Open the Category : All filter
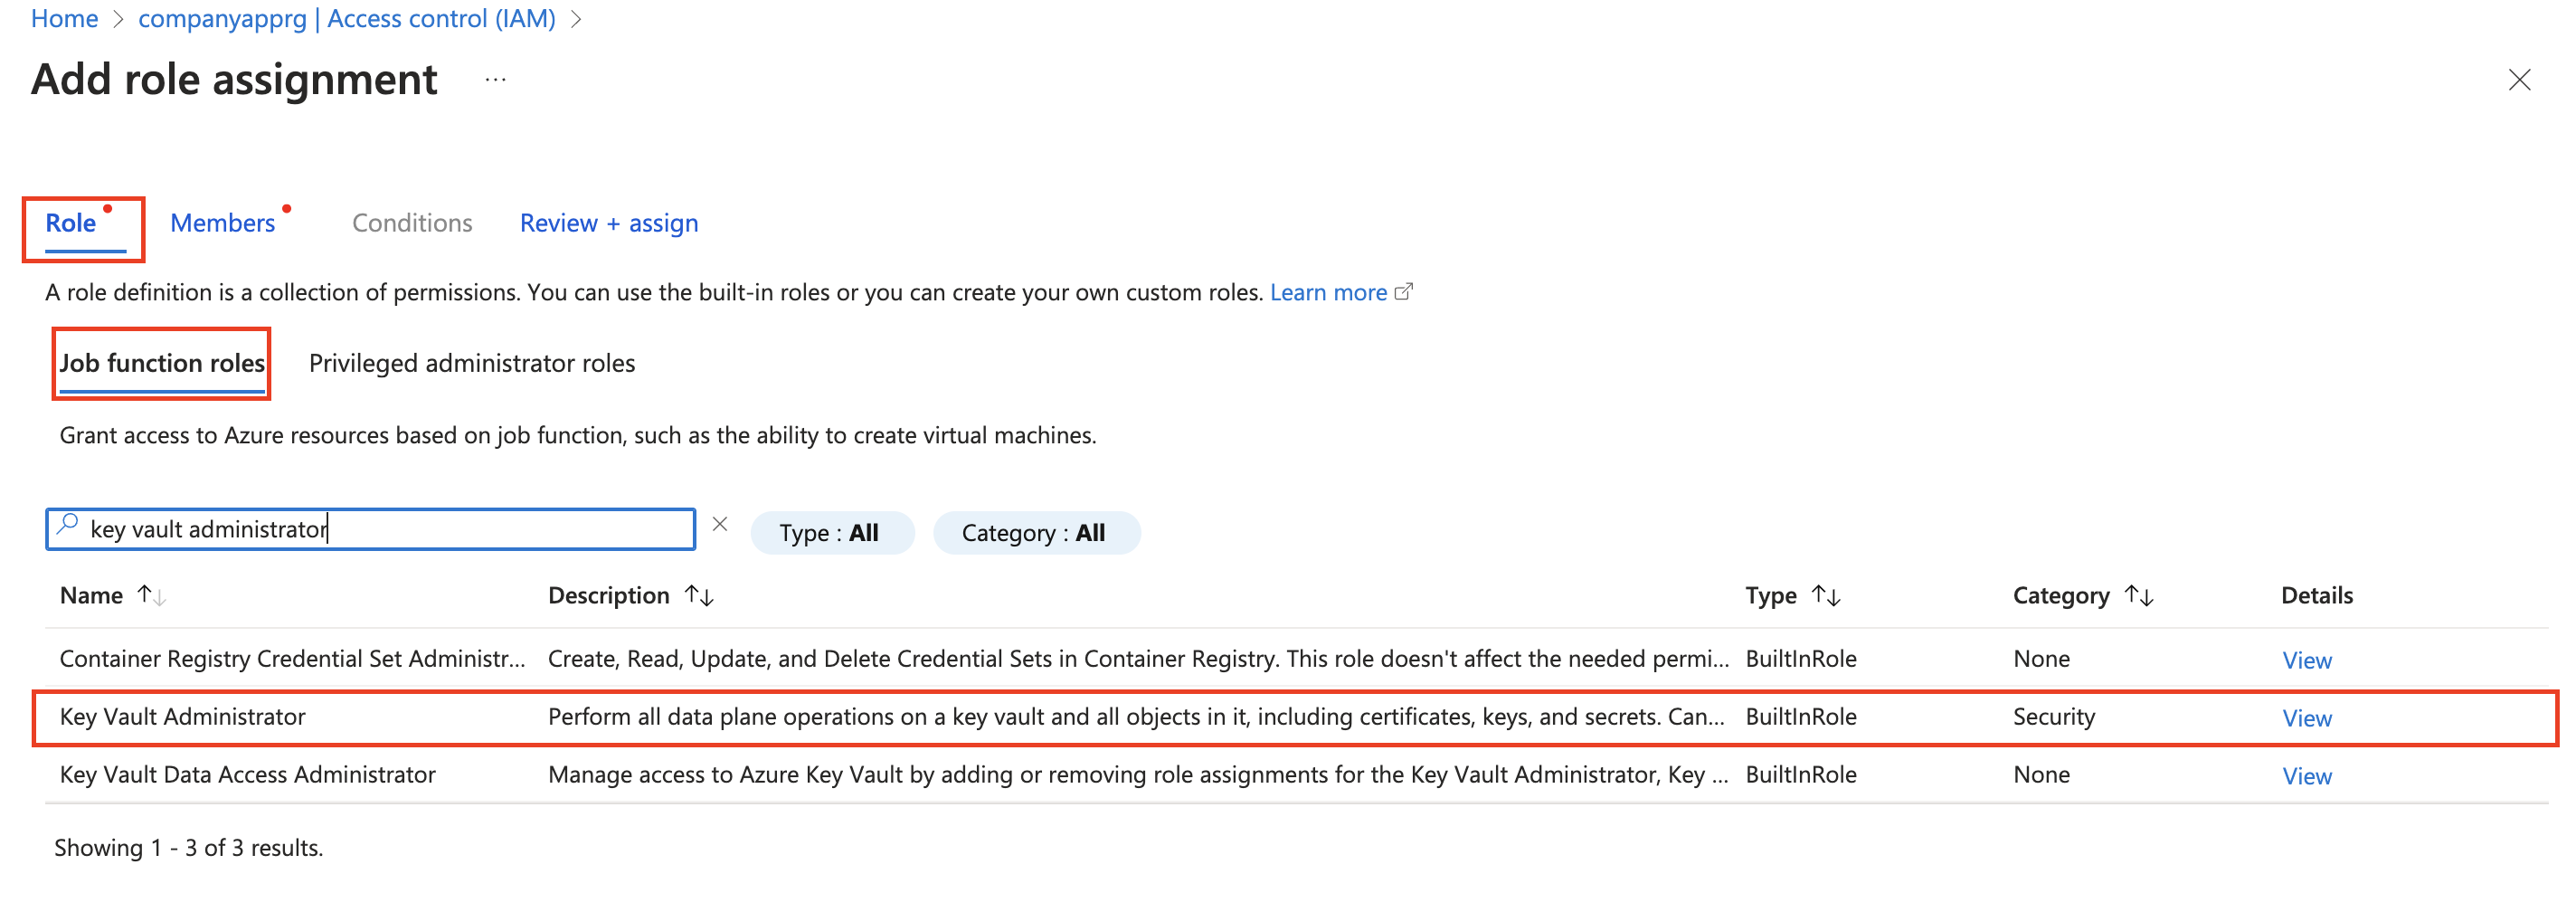Image resolution: width=2576 pixels, height=912 pixels. 1036,533
